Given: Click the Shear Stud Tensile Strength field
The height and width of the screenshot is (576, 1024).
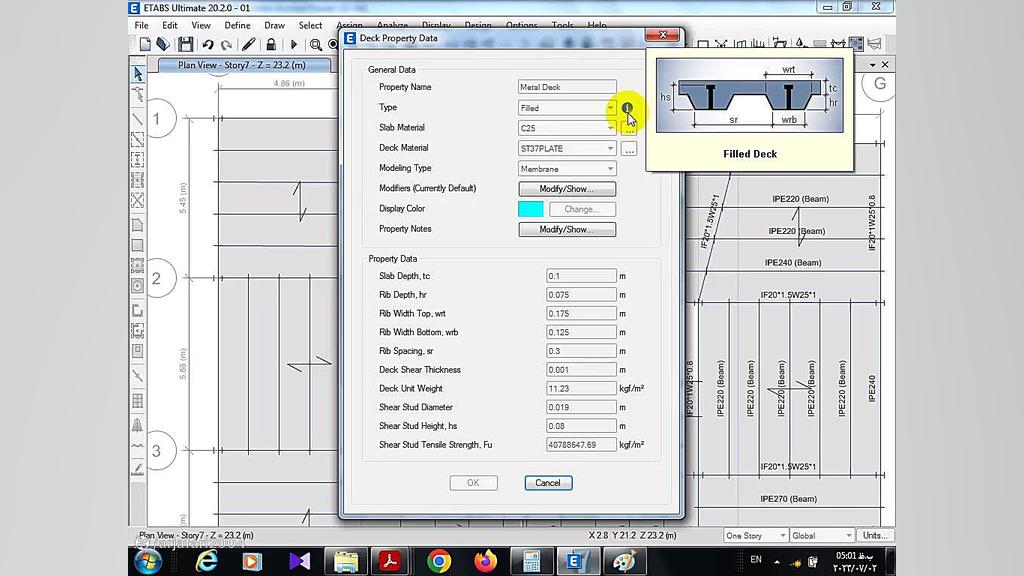Looking at the screenshot, I should coord(581,445).
